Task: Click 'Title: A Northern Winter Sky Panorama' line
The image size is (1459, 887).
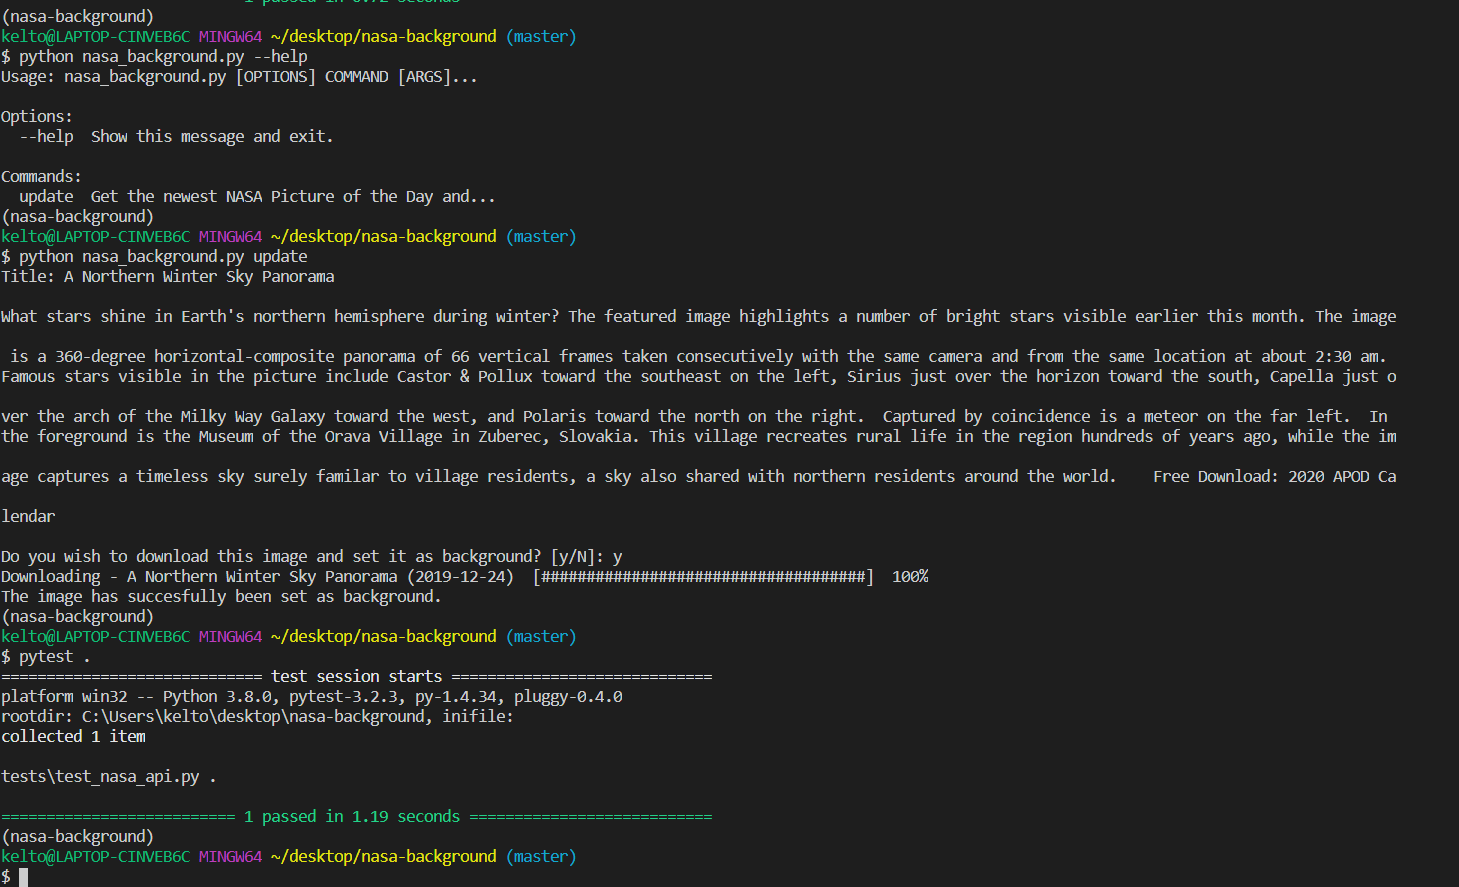Action: click(168, 277)
